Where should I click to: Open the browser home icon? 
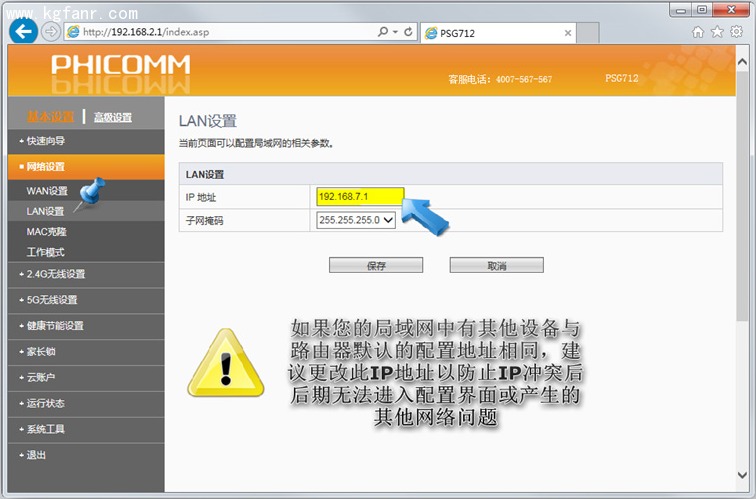point(698,32)
